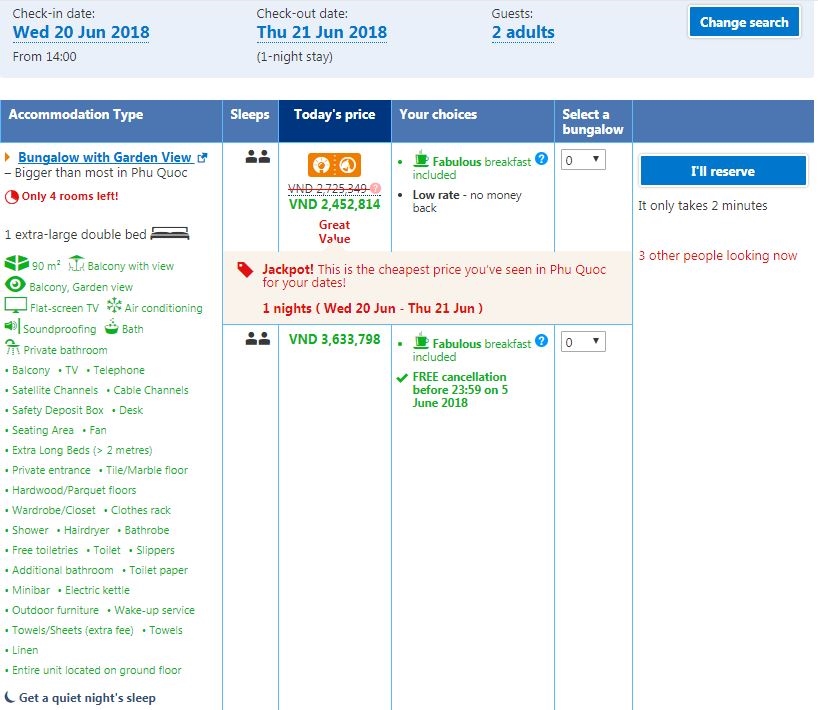Click the external link icon beside bungalow name

[x=203, y=158]
